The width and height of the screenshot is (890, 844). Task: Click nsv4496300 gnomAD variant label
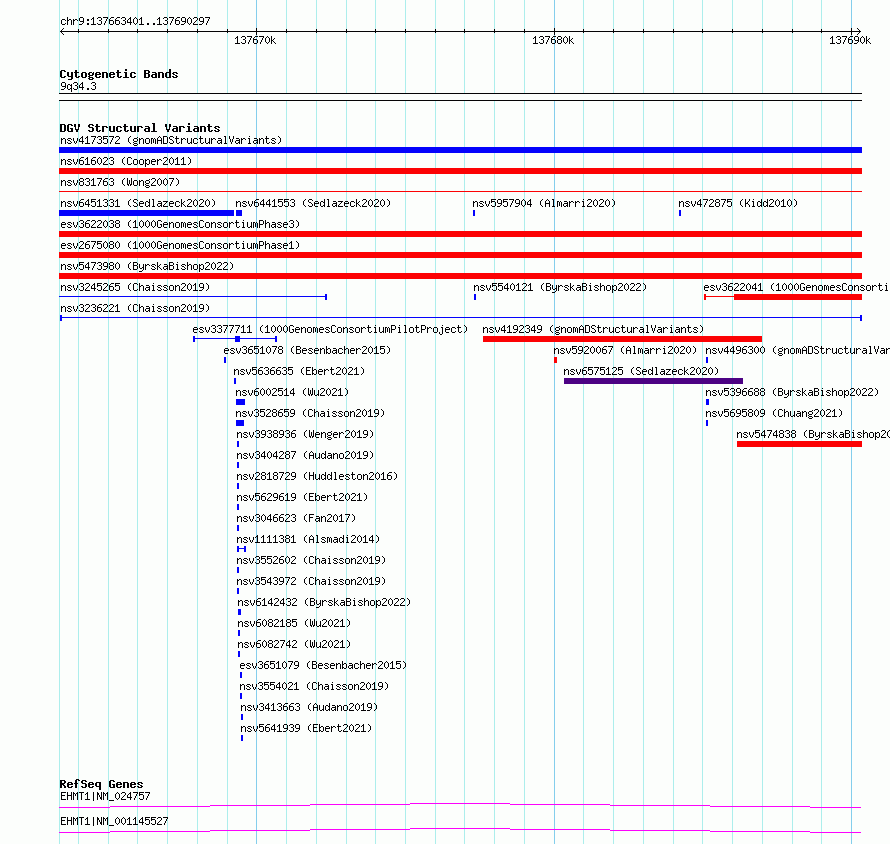pyautogui.click(x=797, y=350)
